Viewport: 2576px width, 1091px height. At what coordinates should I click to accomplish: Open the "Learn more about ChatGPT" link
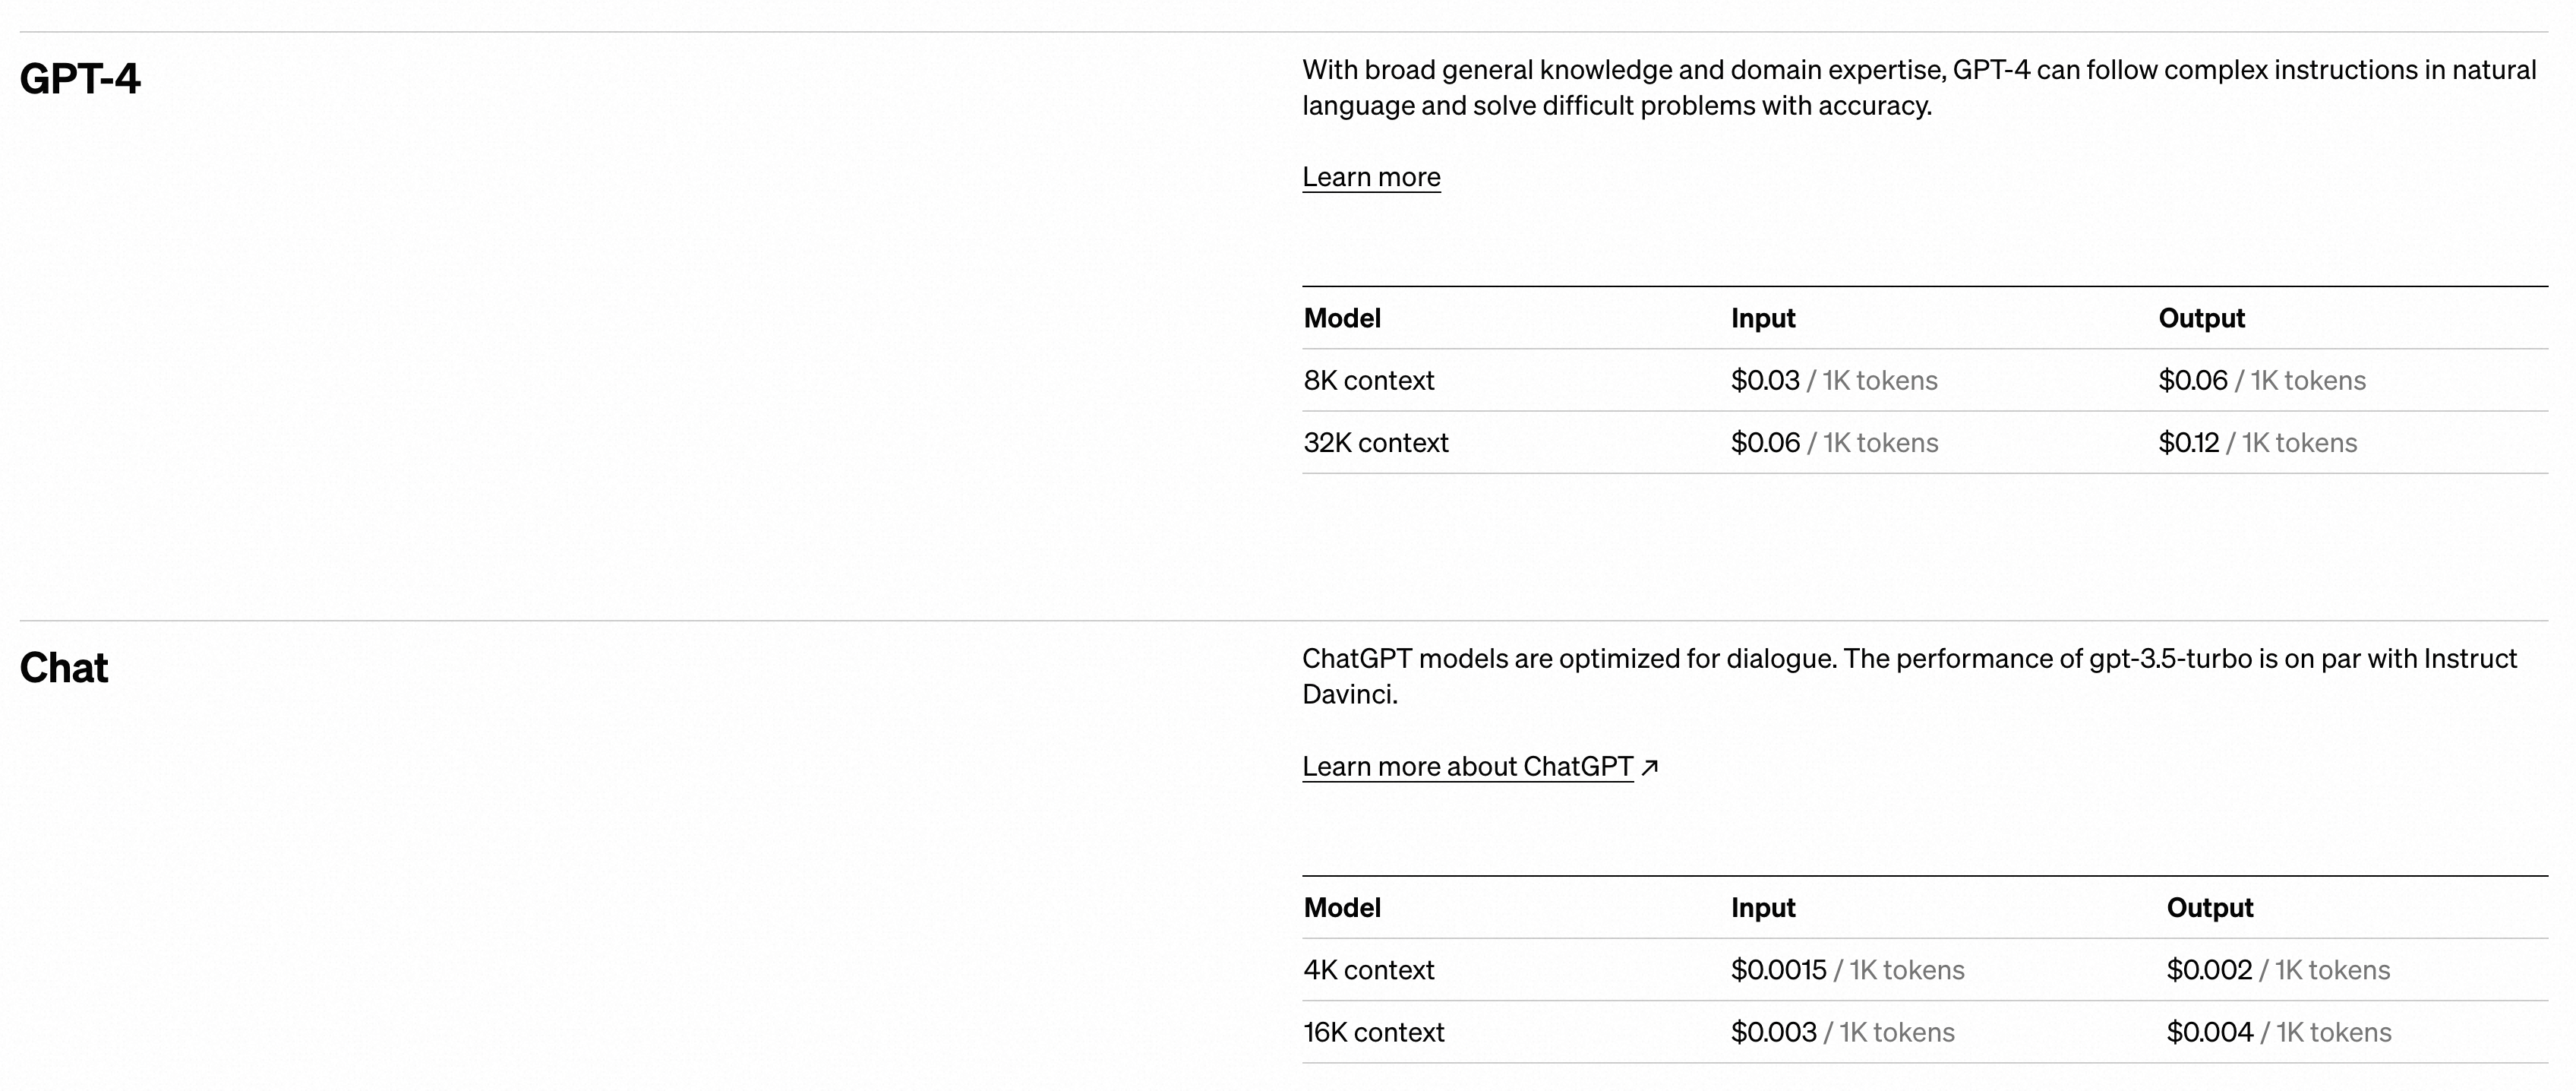click(x=1467, y=766)
